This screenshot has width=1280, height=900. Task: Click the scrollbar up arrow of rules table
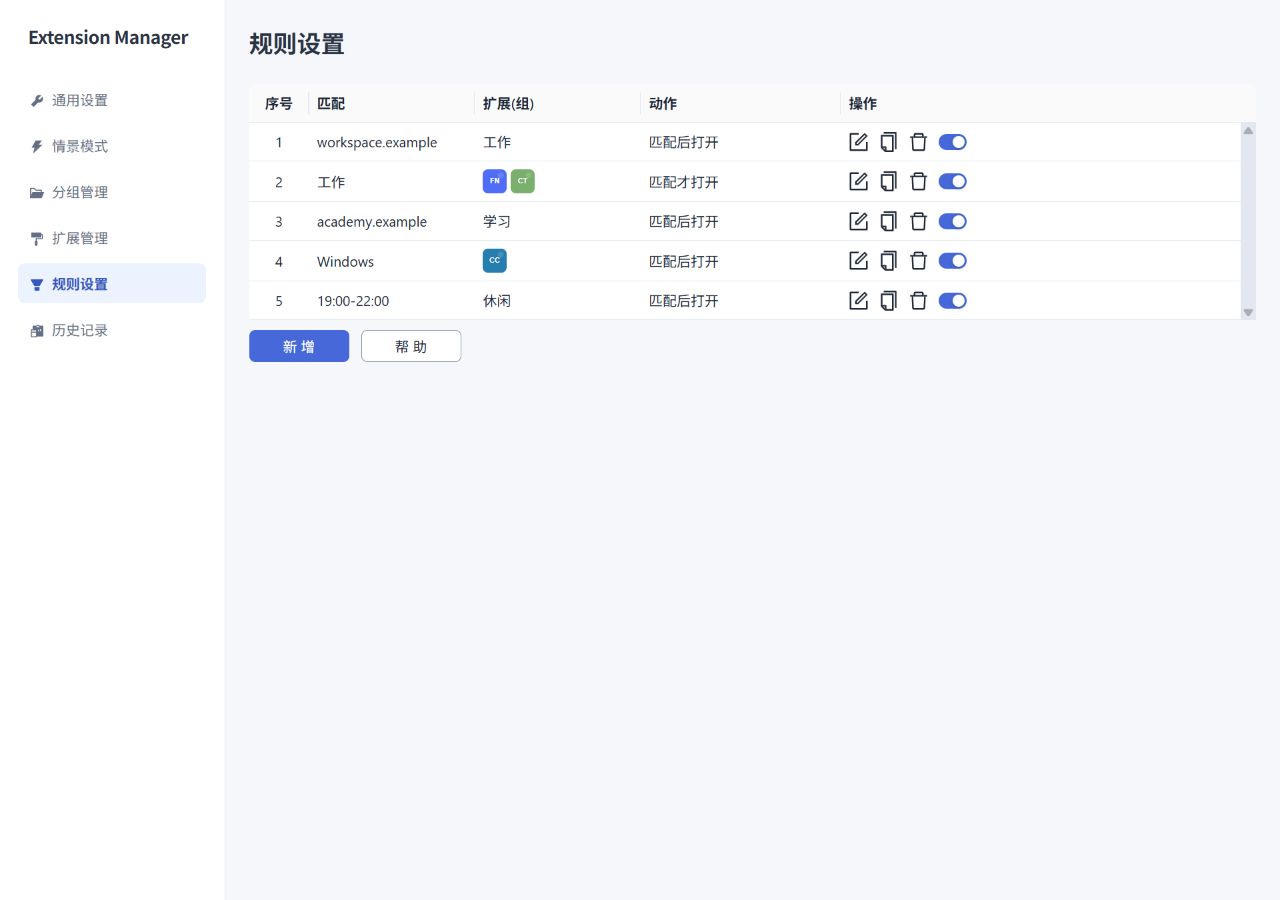(1248, 130)
